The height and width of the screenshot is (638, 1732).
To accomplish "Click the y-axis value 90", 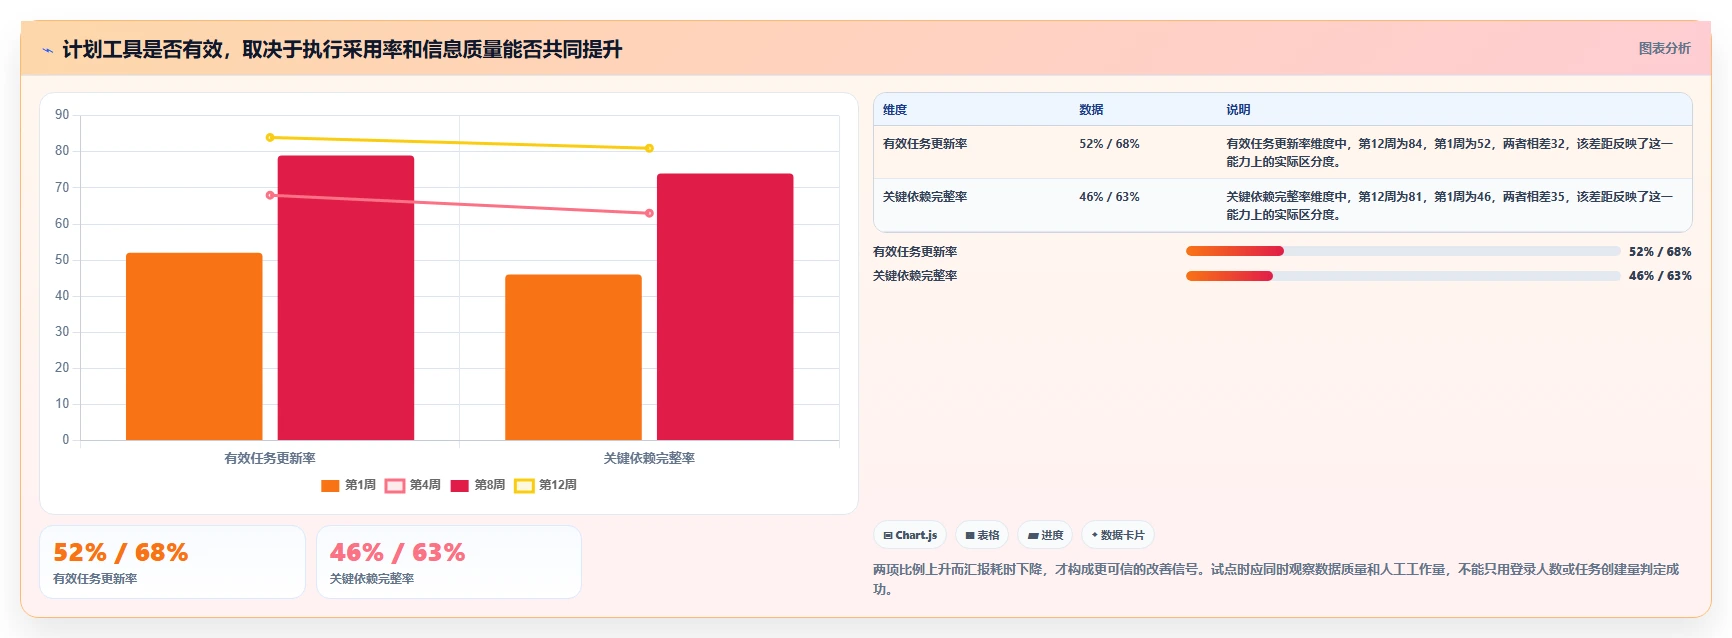I will point(62,115).
